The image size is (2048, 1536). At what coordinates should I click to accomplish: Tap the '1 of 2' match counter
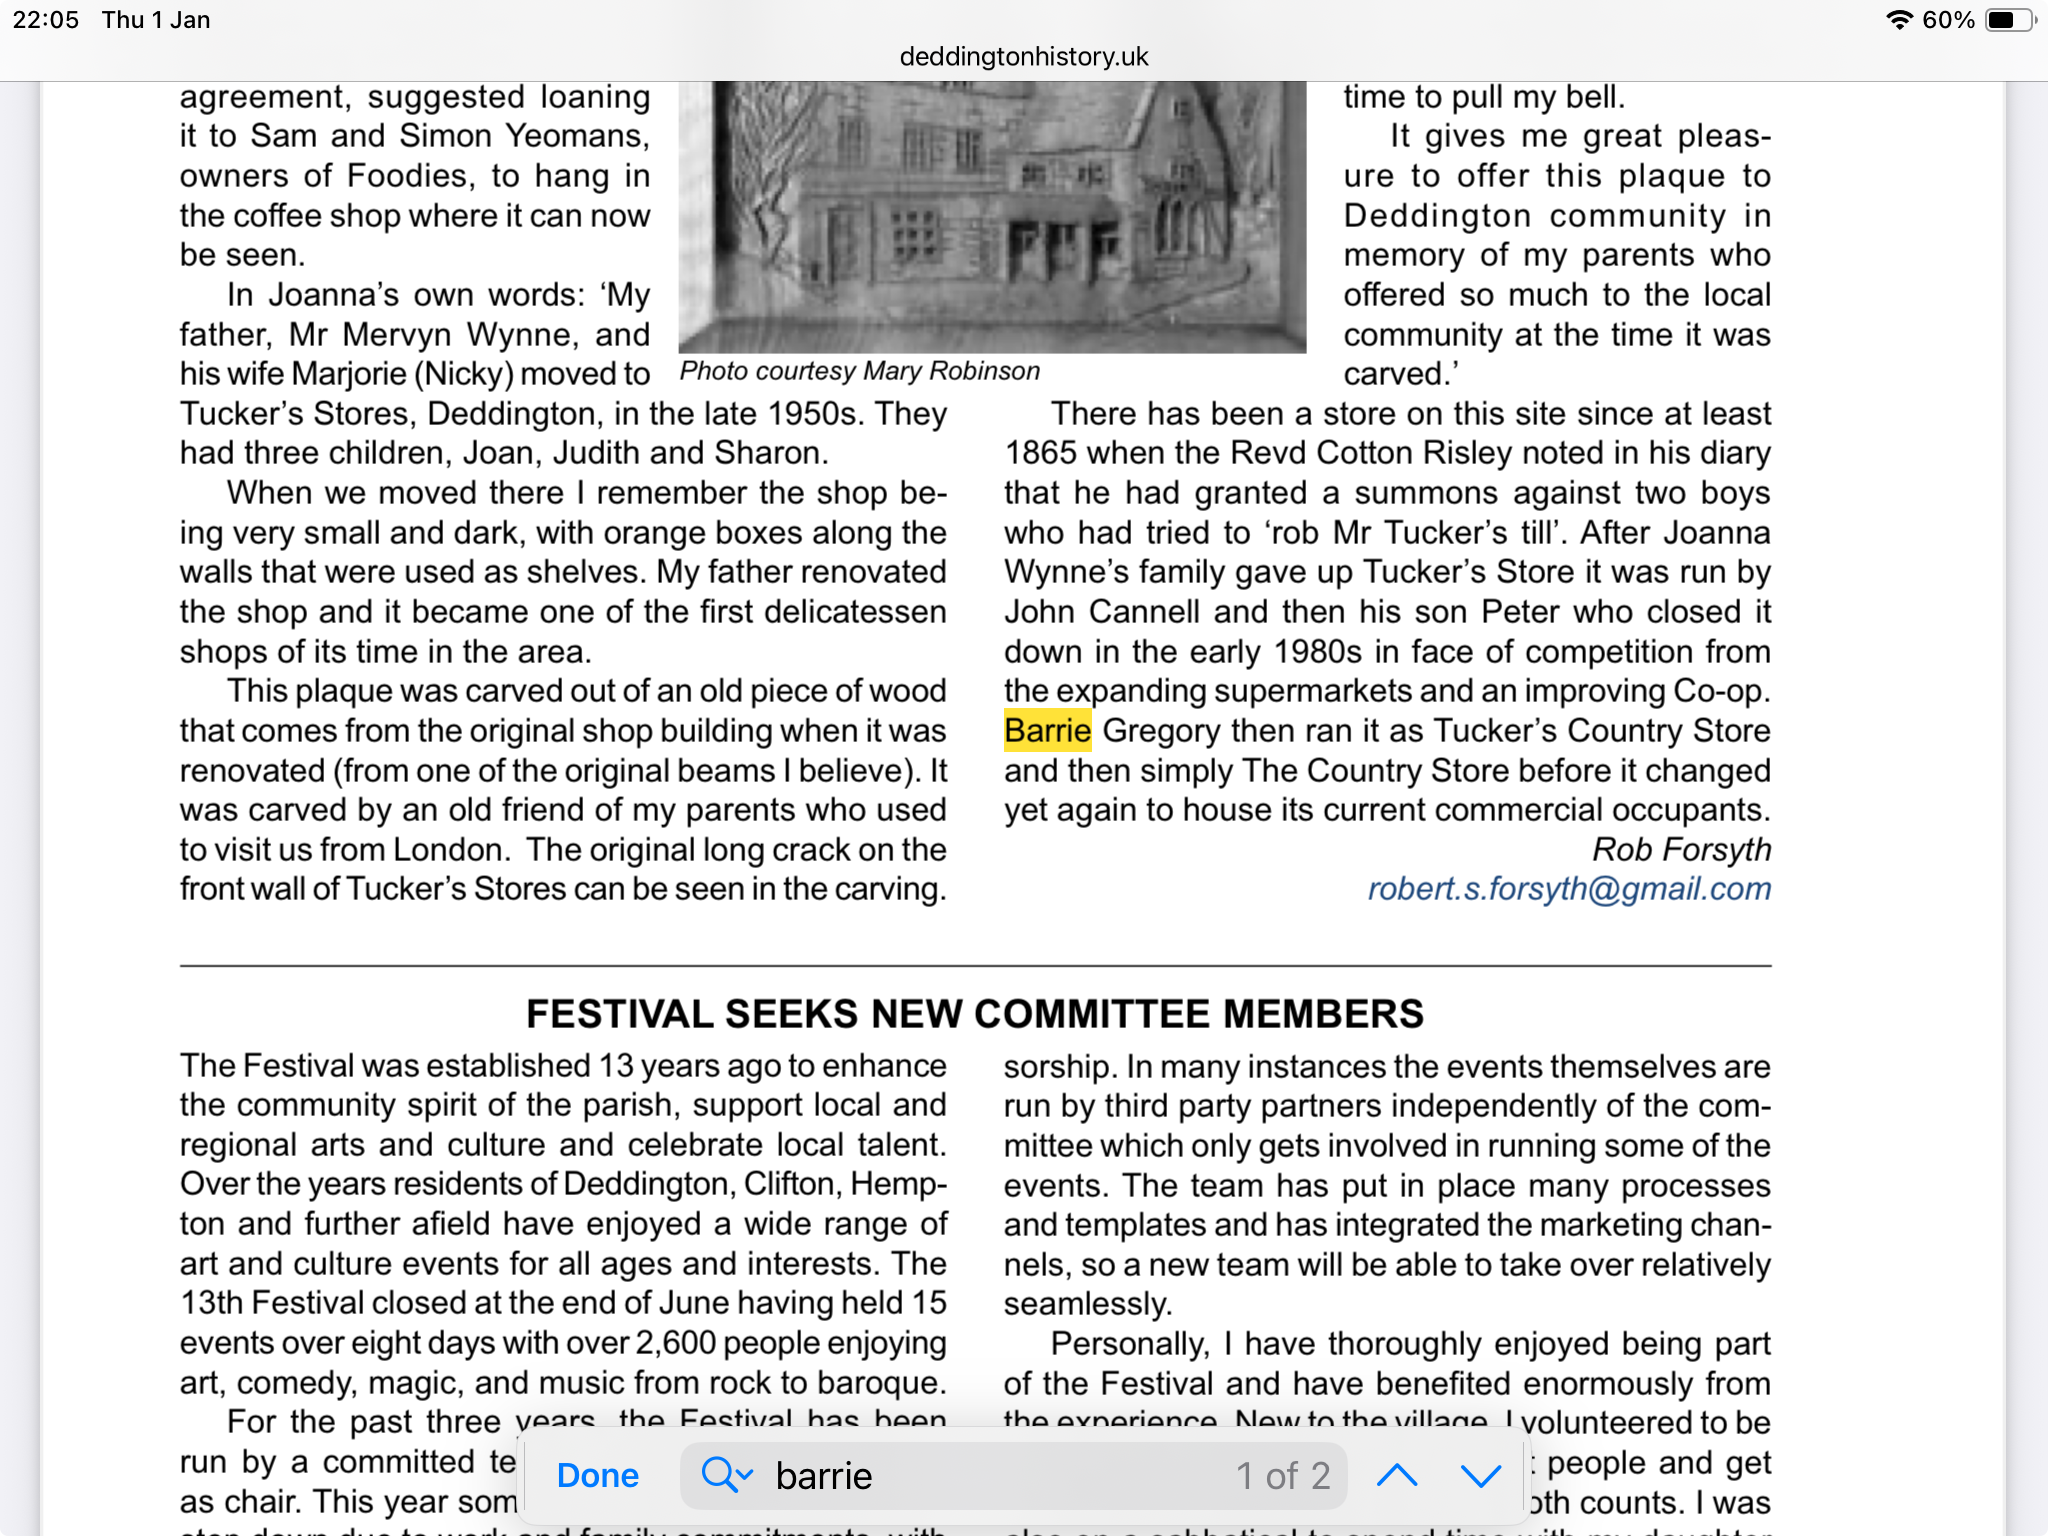click(x=1282, y=1475)
